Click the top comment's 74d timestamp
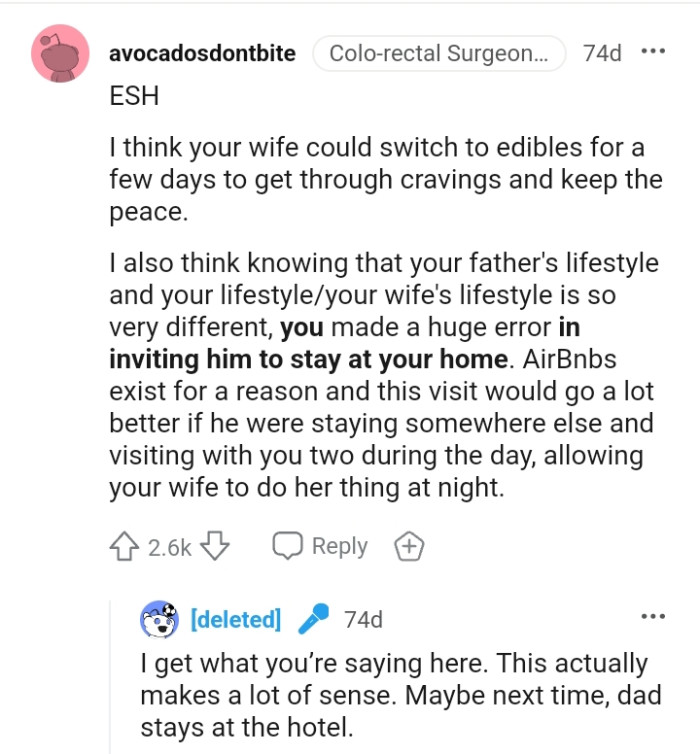 [602, 53]
